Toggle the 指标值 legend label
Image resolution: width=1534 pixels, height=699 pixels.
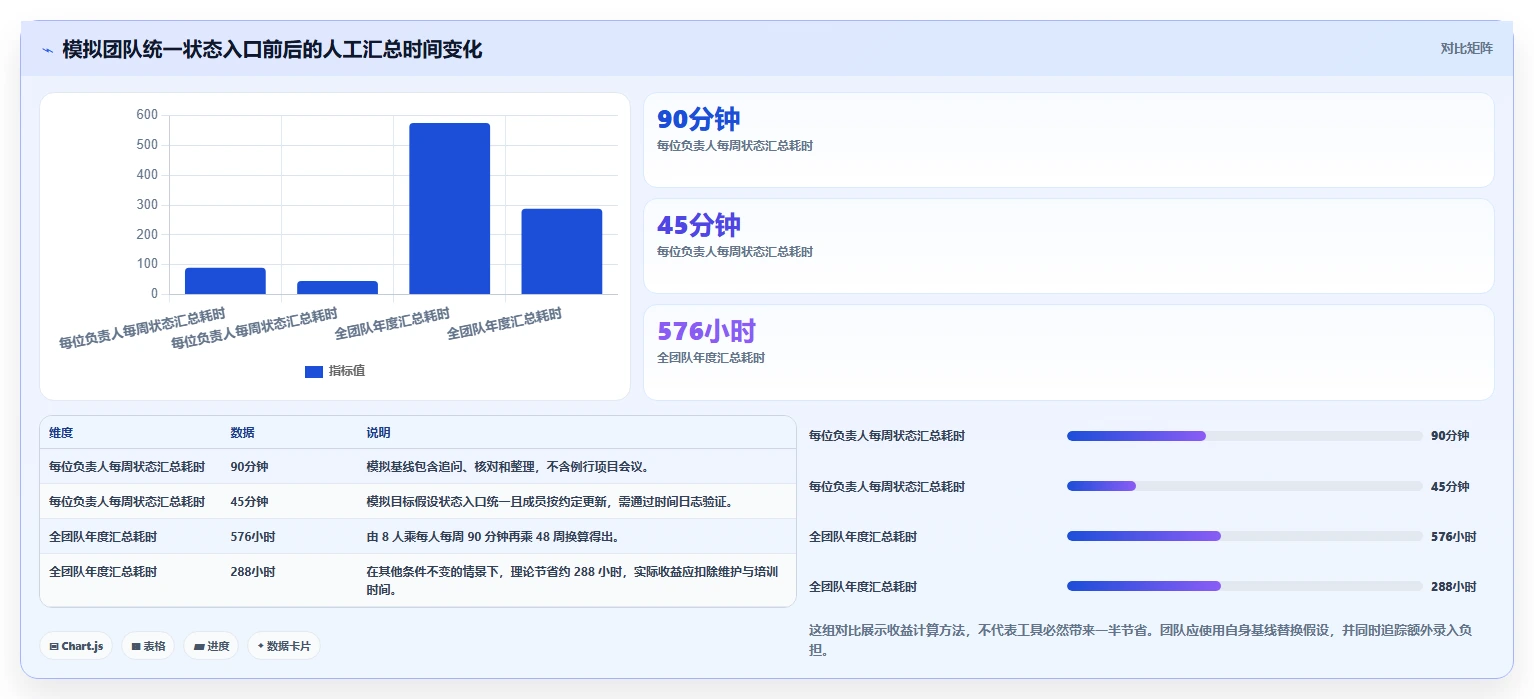(x=347, y=371)
